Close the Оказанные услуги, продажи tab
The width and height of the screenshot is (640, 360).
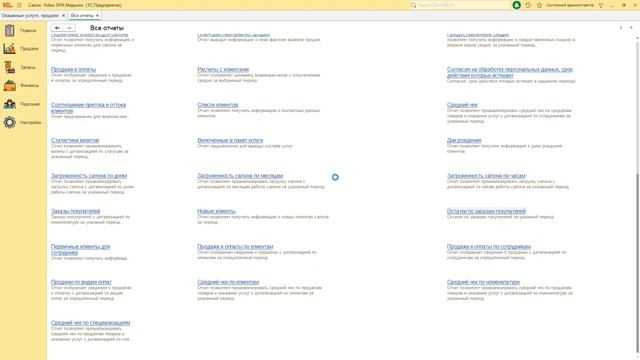point(63,16)
